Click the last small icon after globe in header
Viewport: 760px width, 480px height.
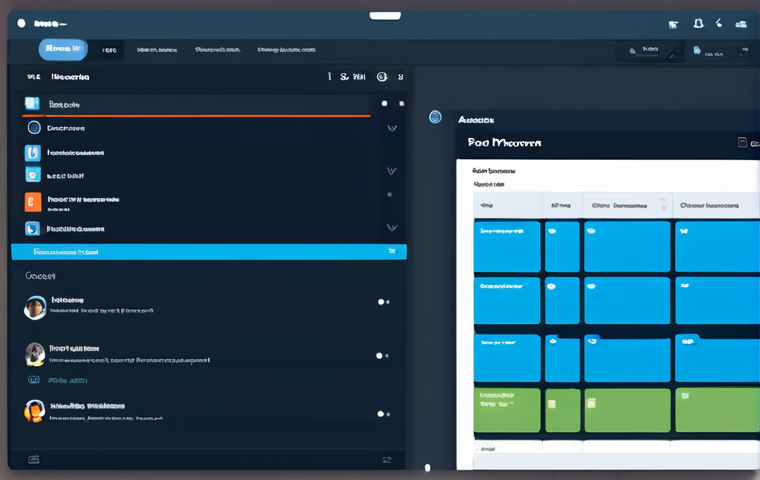pyautogui.click(x=400, y=77)
